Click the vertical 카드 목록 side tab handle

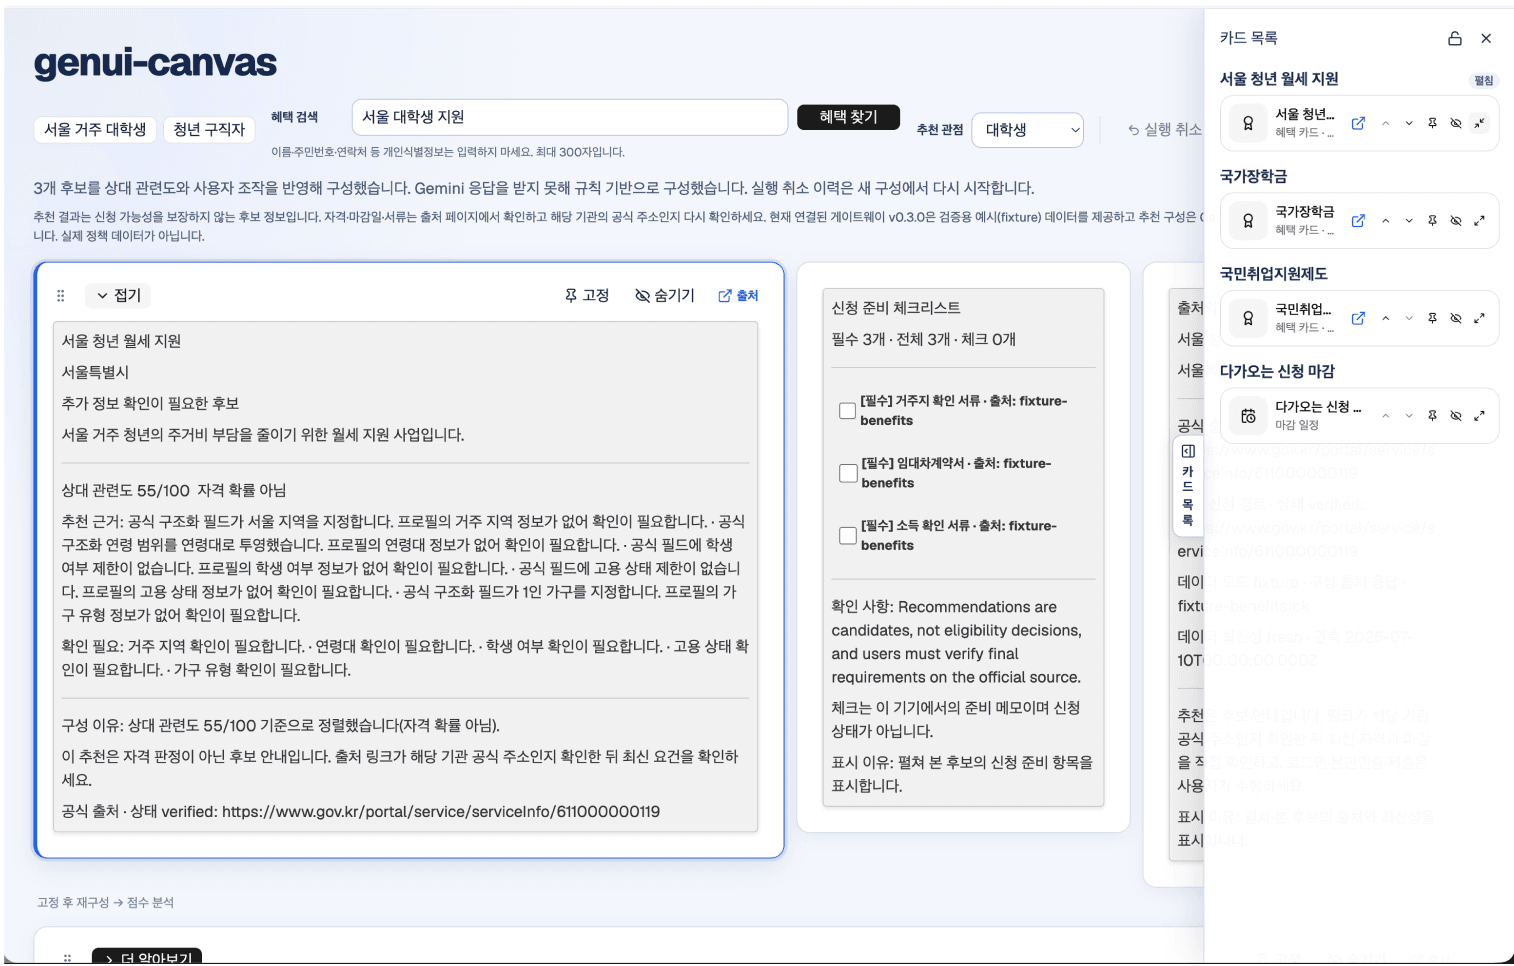point(1188,486)
